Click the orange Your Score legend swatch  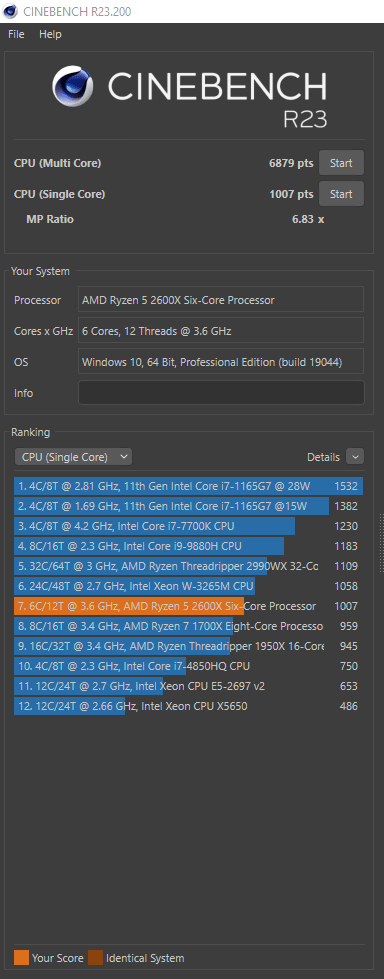[21, 958]
